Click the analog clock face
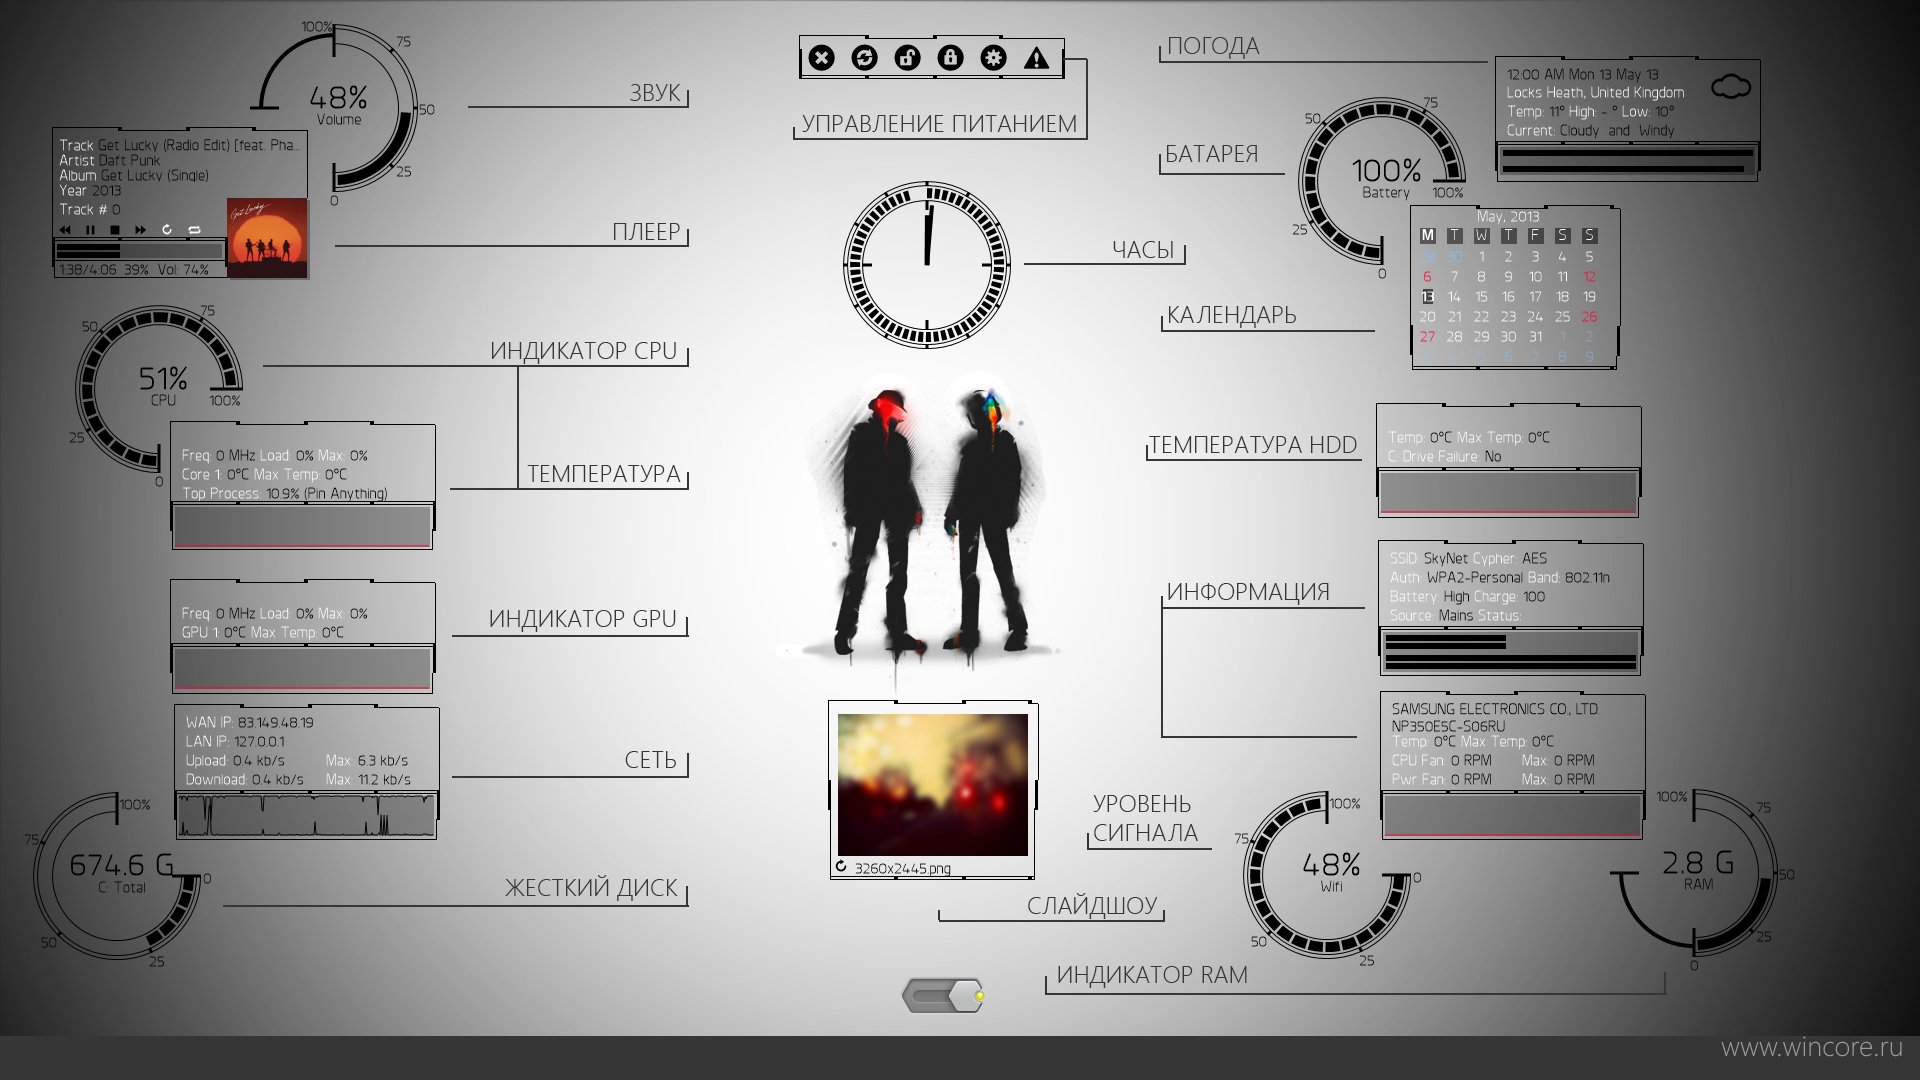 927,264
